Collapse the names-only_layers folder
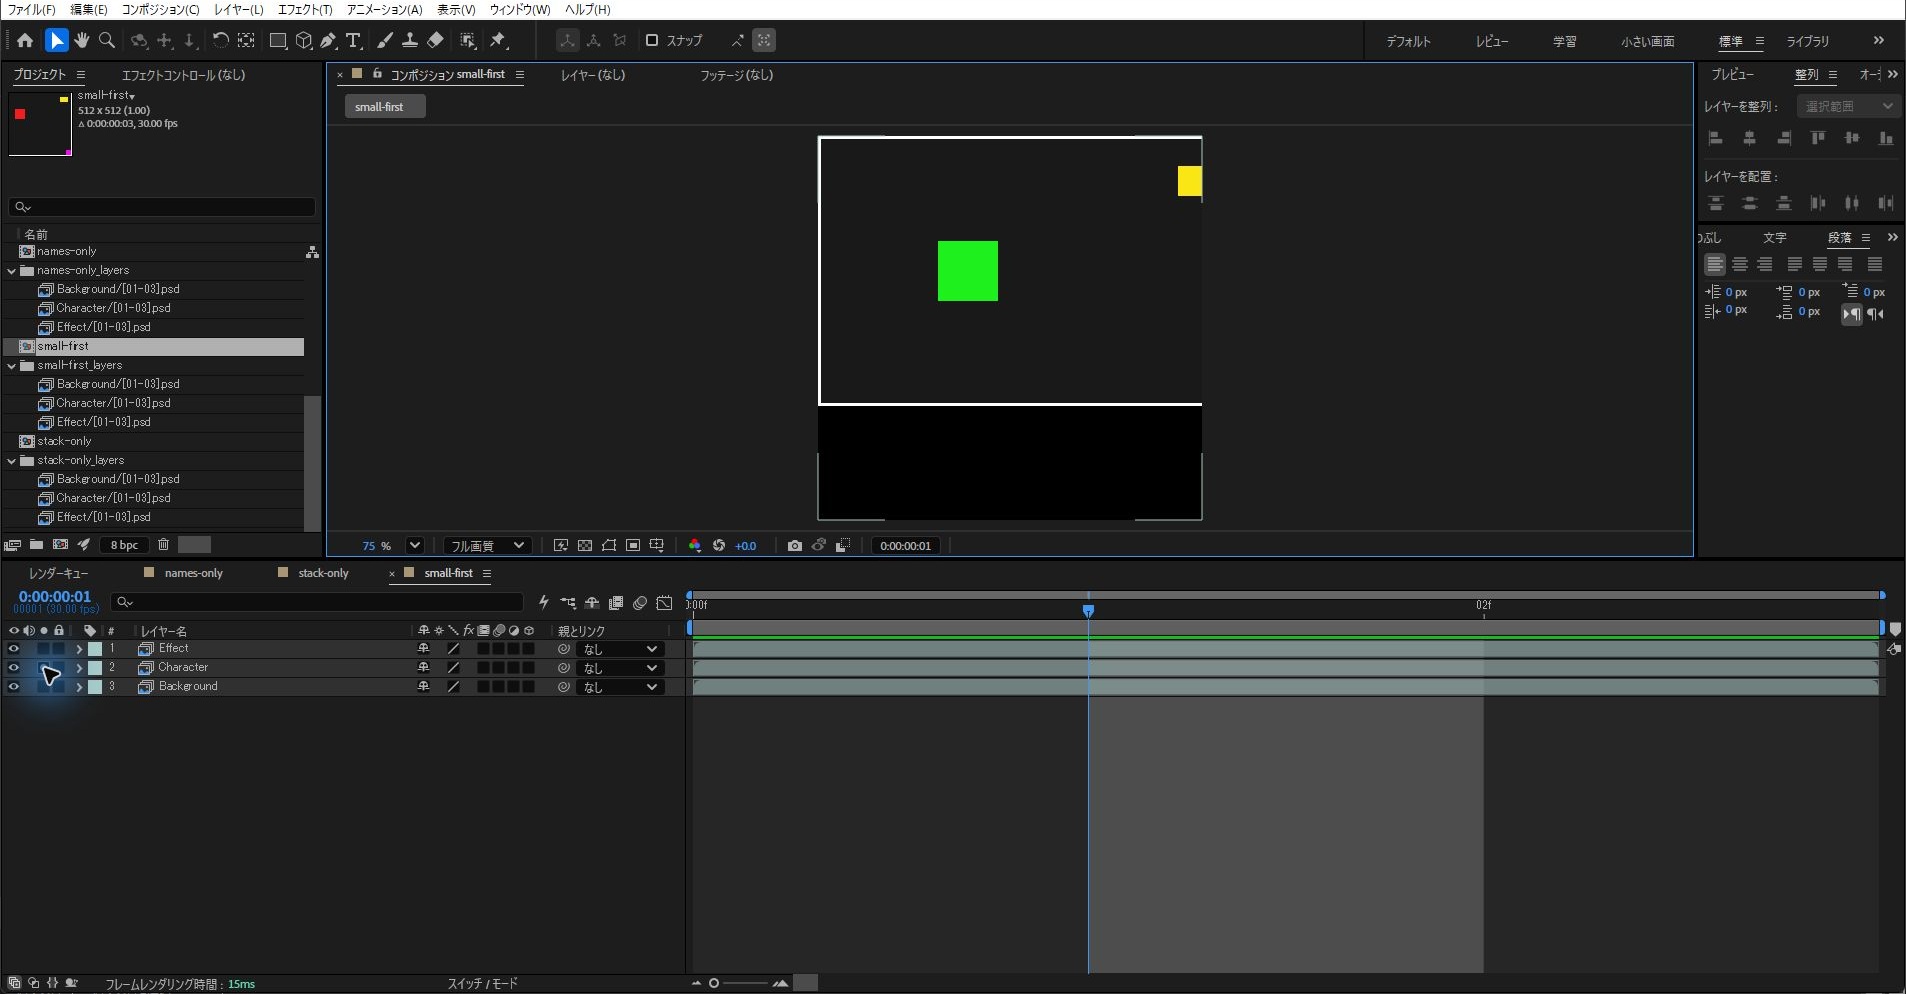 [x=12, y=271]
